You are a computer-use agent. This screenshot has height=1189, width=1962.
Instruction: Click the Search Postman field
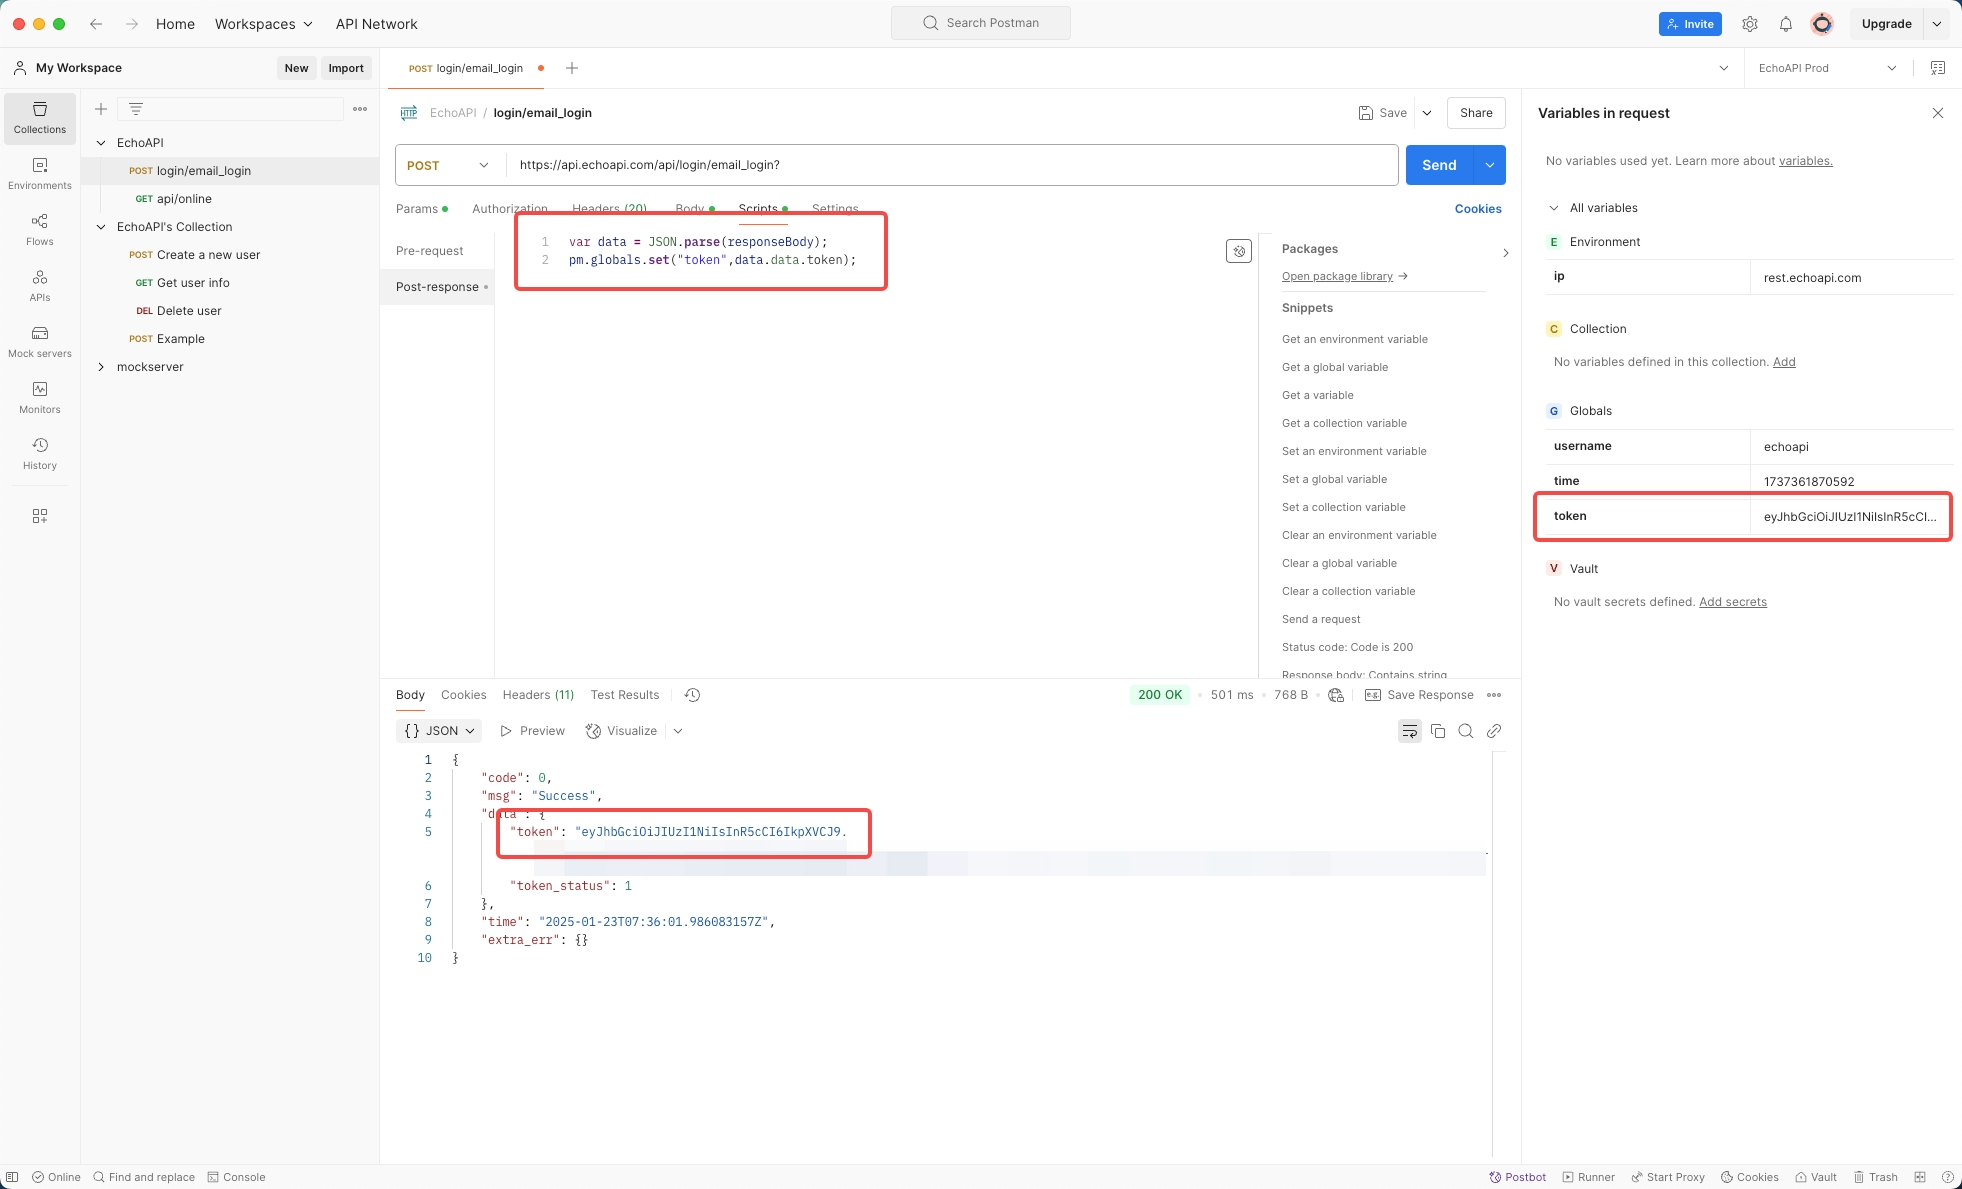pos(981,23)
